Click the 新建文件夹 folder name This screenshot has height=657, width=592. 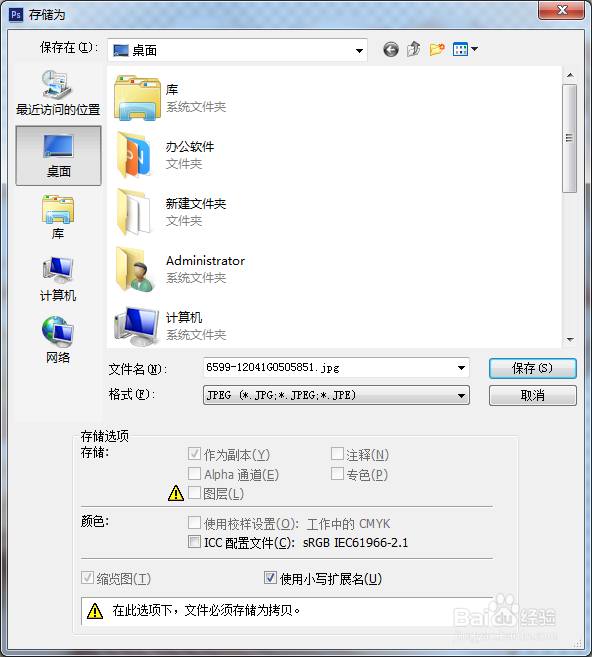(x=196, y=204)
